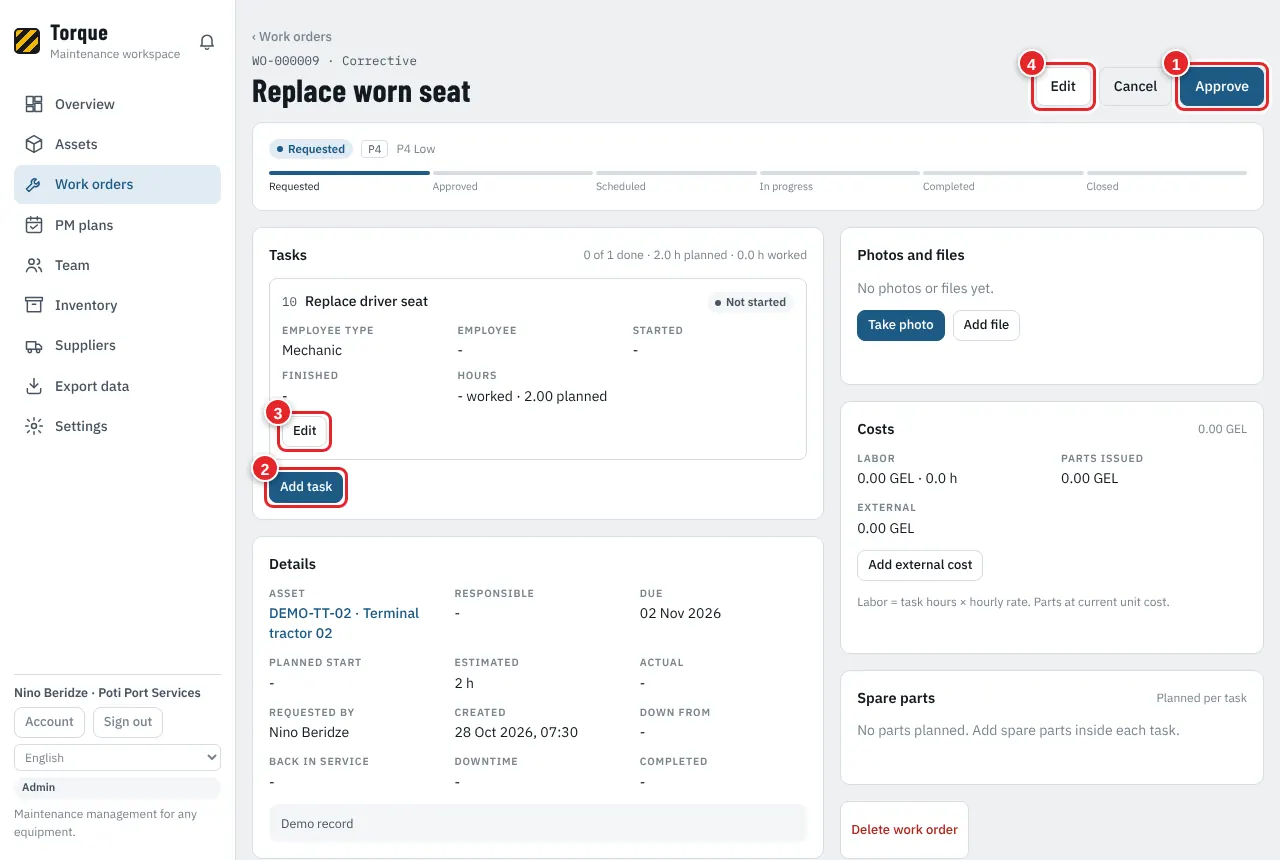Open the language dropdown showing English
This screenshot has height=860, width=1280.
[x=117, y=758]
